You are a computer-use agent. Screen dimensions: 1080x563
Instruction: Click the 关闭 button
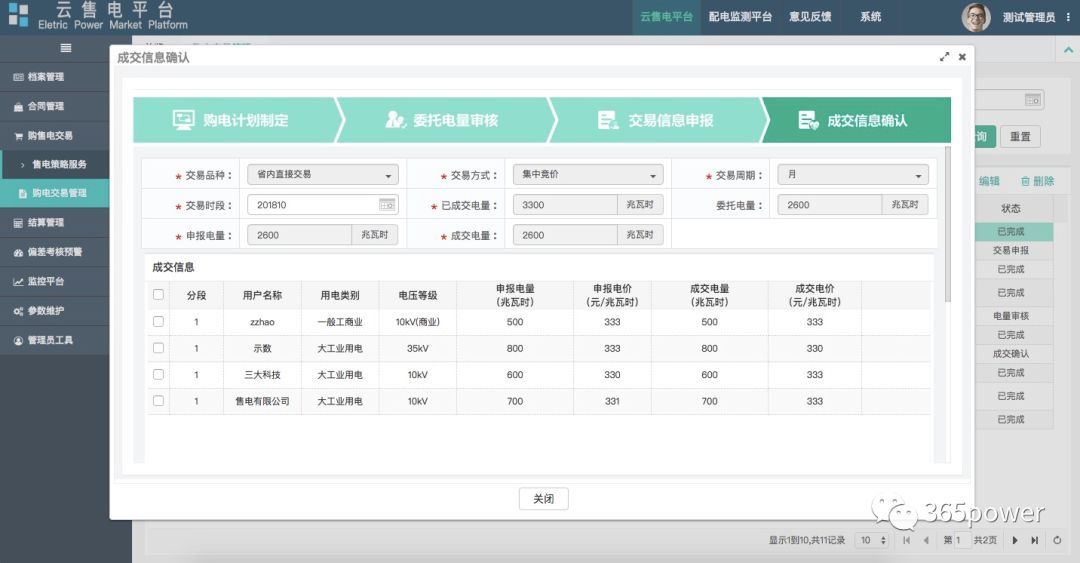coord(543,499)
